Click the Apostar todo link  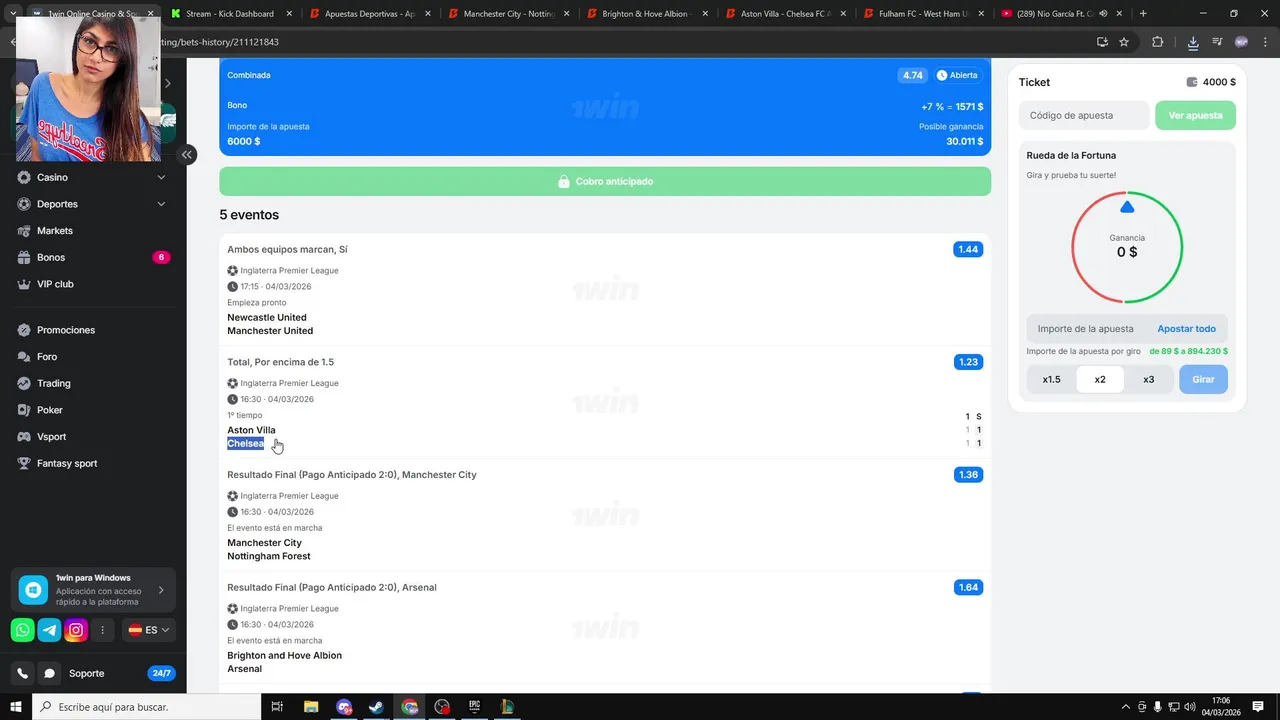coord(1186,329)
